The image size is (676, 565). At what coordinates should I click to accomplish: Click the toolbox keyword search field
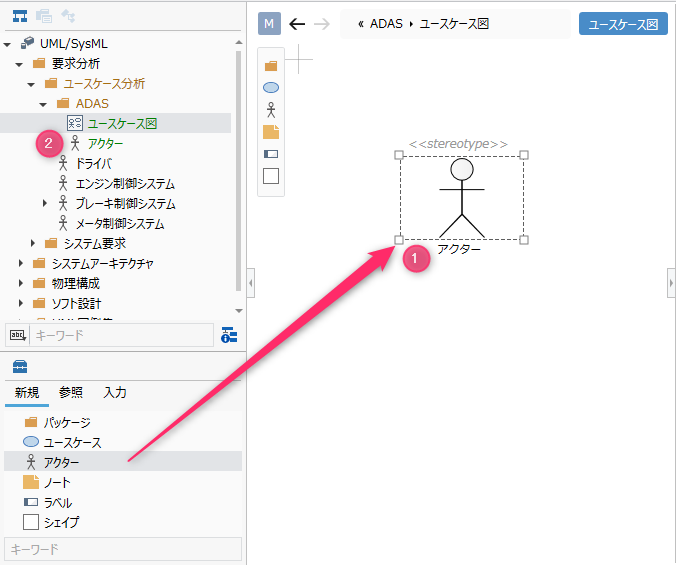(x=122, y=549)
